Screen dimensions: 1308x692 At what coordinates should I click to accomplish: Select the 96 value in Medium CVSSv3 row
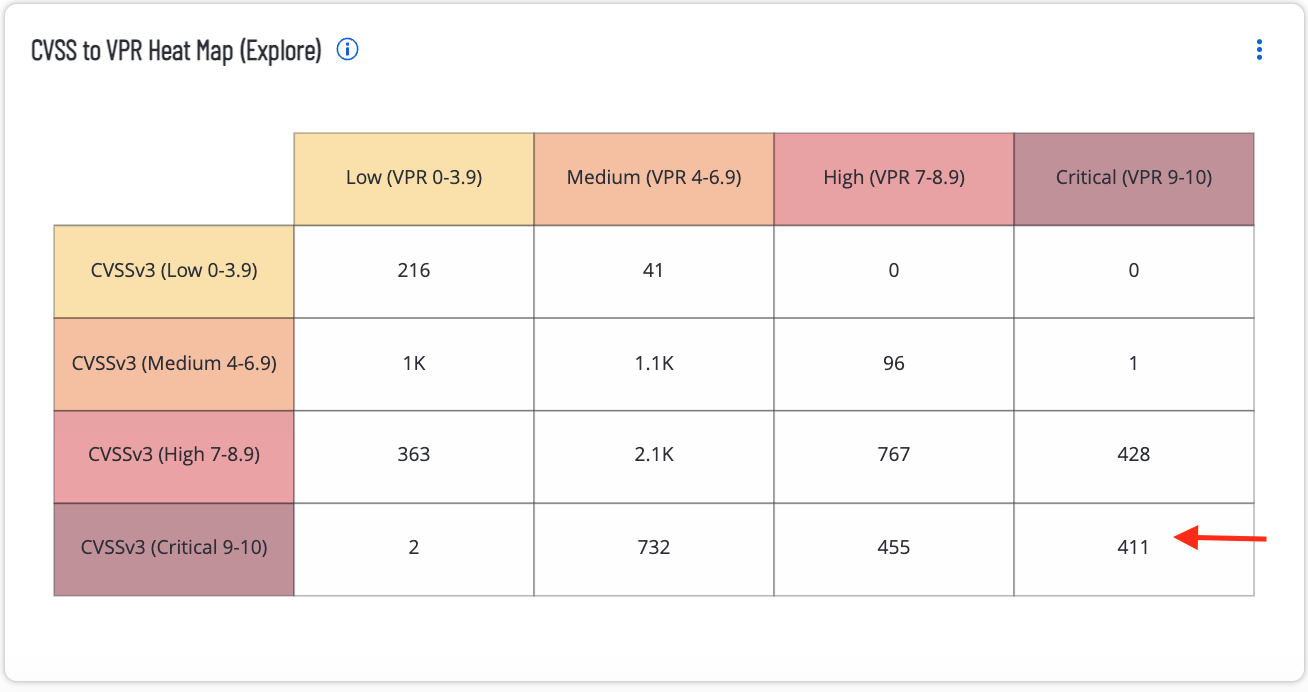pos(894,364)
